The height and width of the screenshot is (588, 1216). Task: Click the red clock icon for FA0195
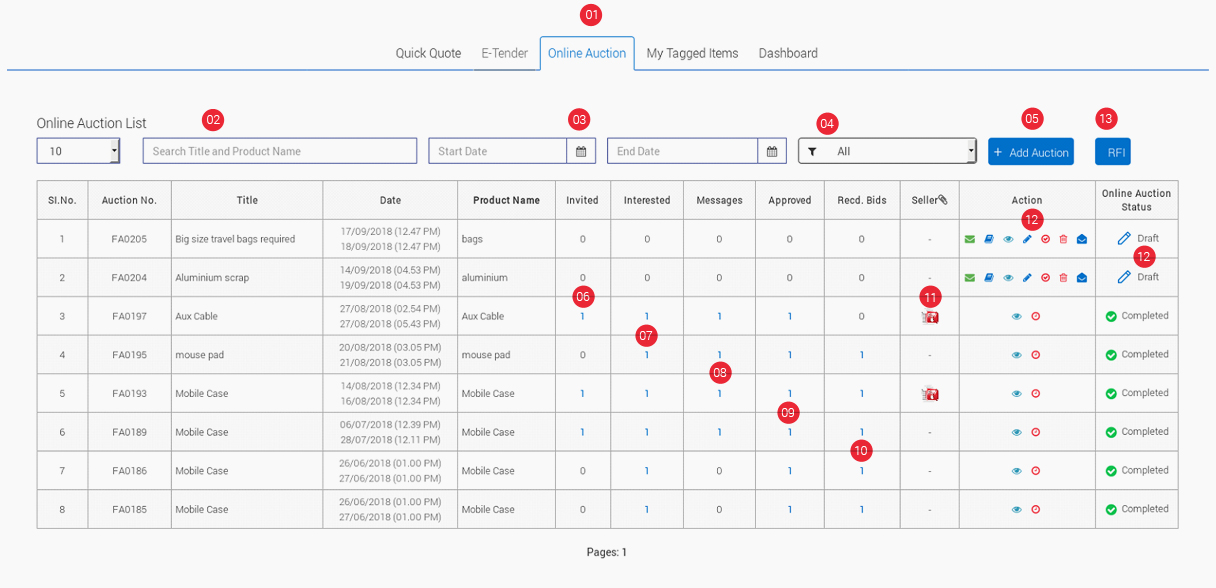[1036, 355]
